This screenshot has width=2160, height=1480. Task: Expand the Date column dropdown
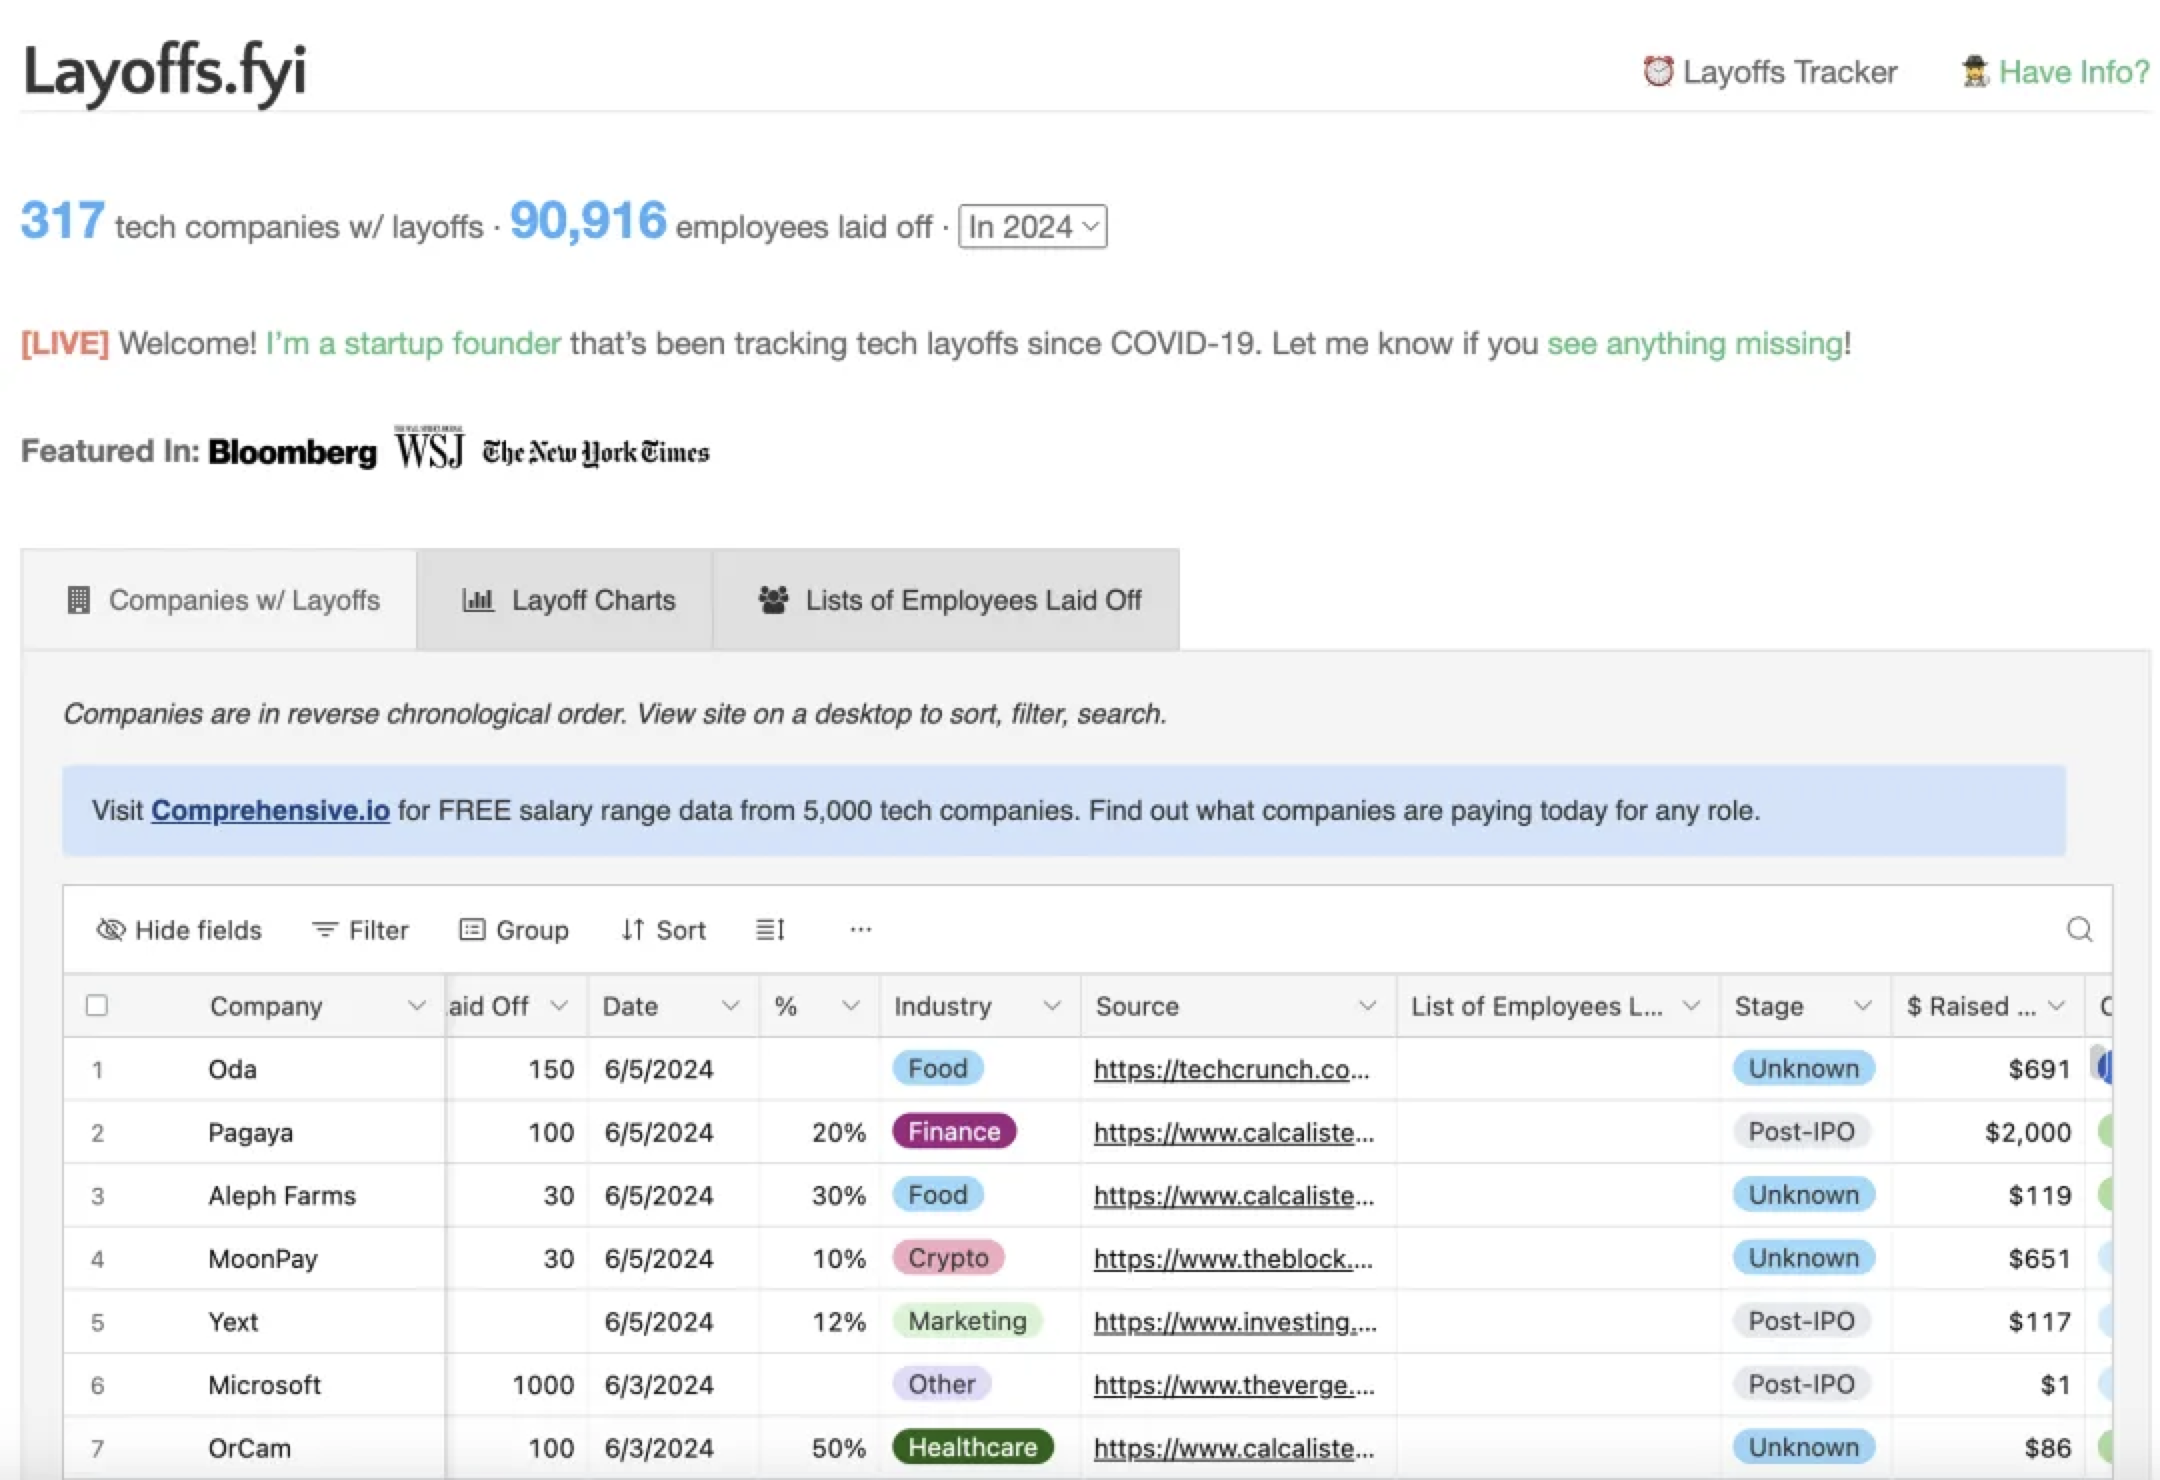pos(731,1005)
